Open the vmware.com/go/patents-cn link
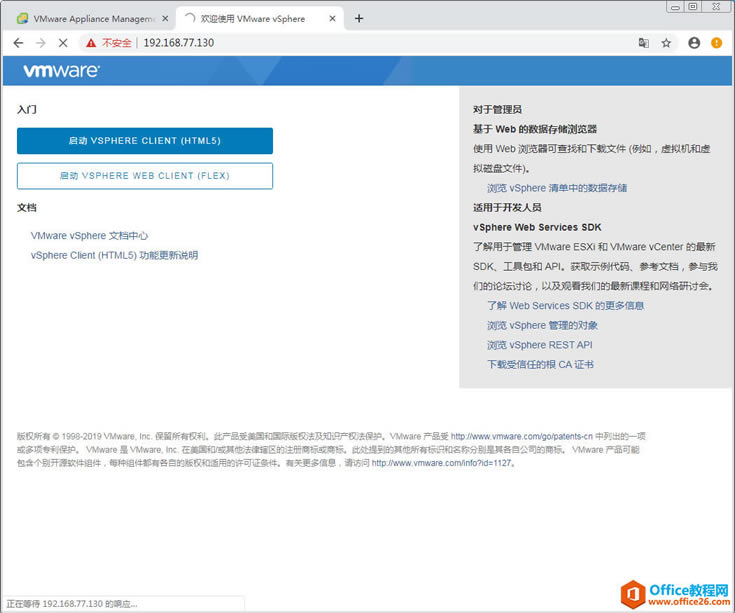 [522, 436]
